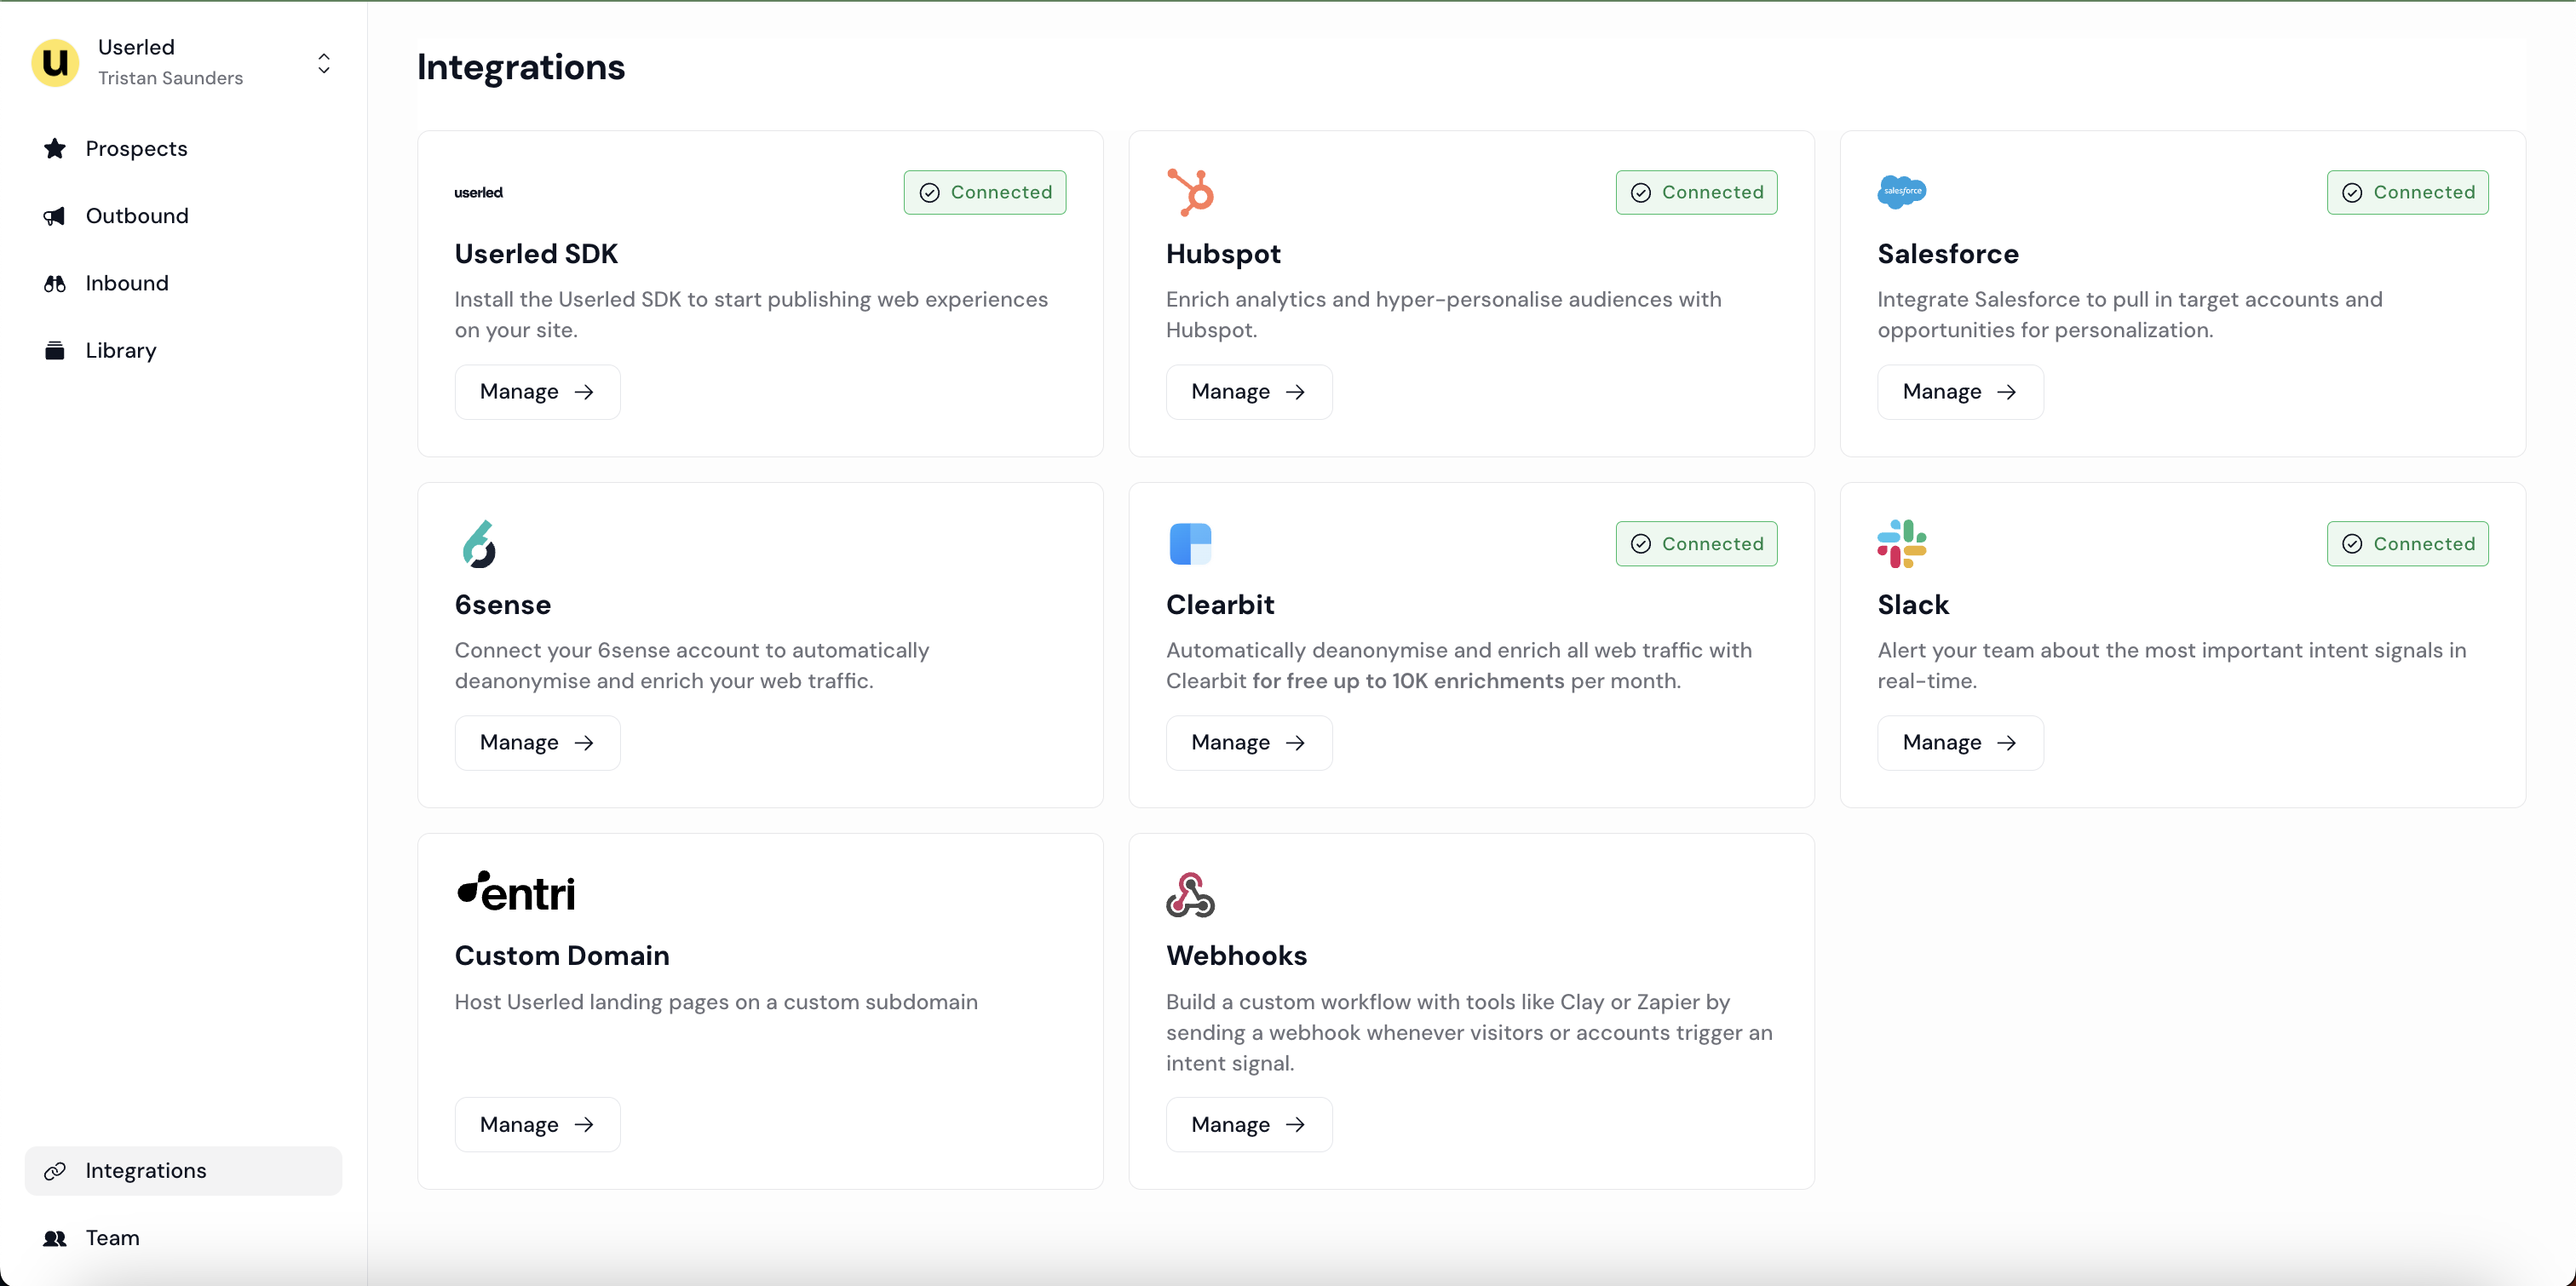Manage the Webhooks integration
This screenshot has height=1286, width=2576.
(x=1248, y=1125)
